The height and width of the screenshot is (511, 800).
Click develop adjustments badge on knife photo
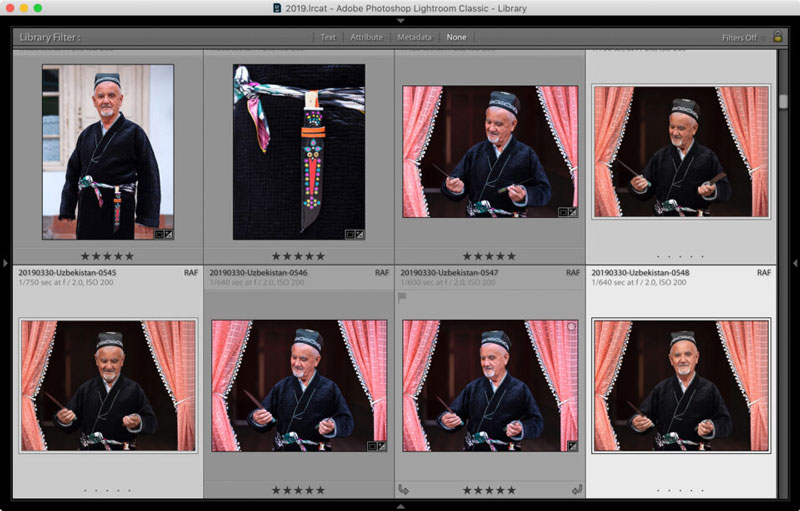(360, 234)
